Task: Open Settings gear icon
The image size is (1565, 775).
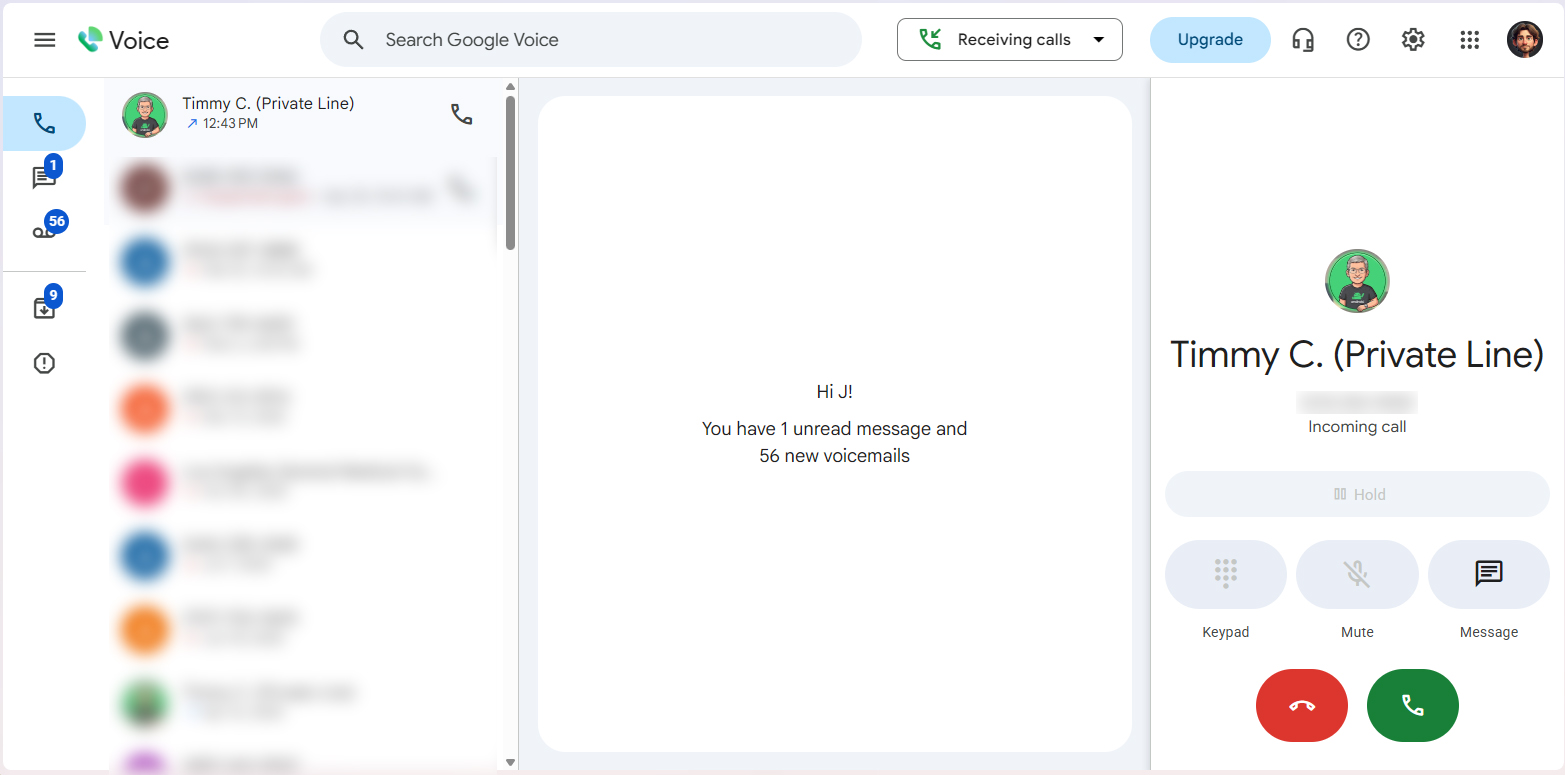Action: pos(1412,40)
